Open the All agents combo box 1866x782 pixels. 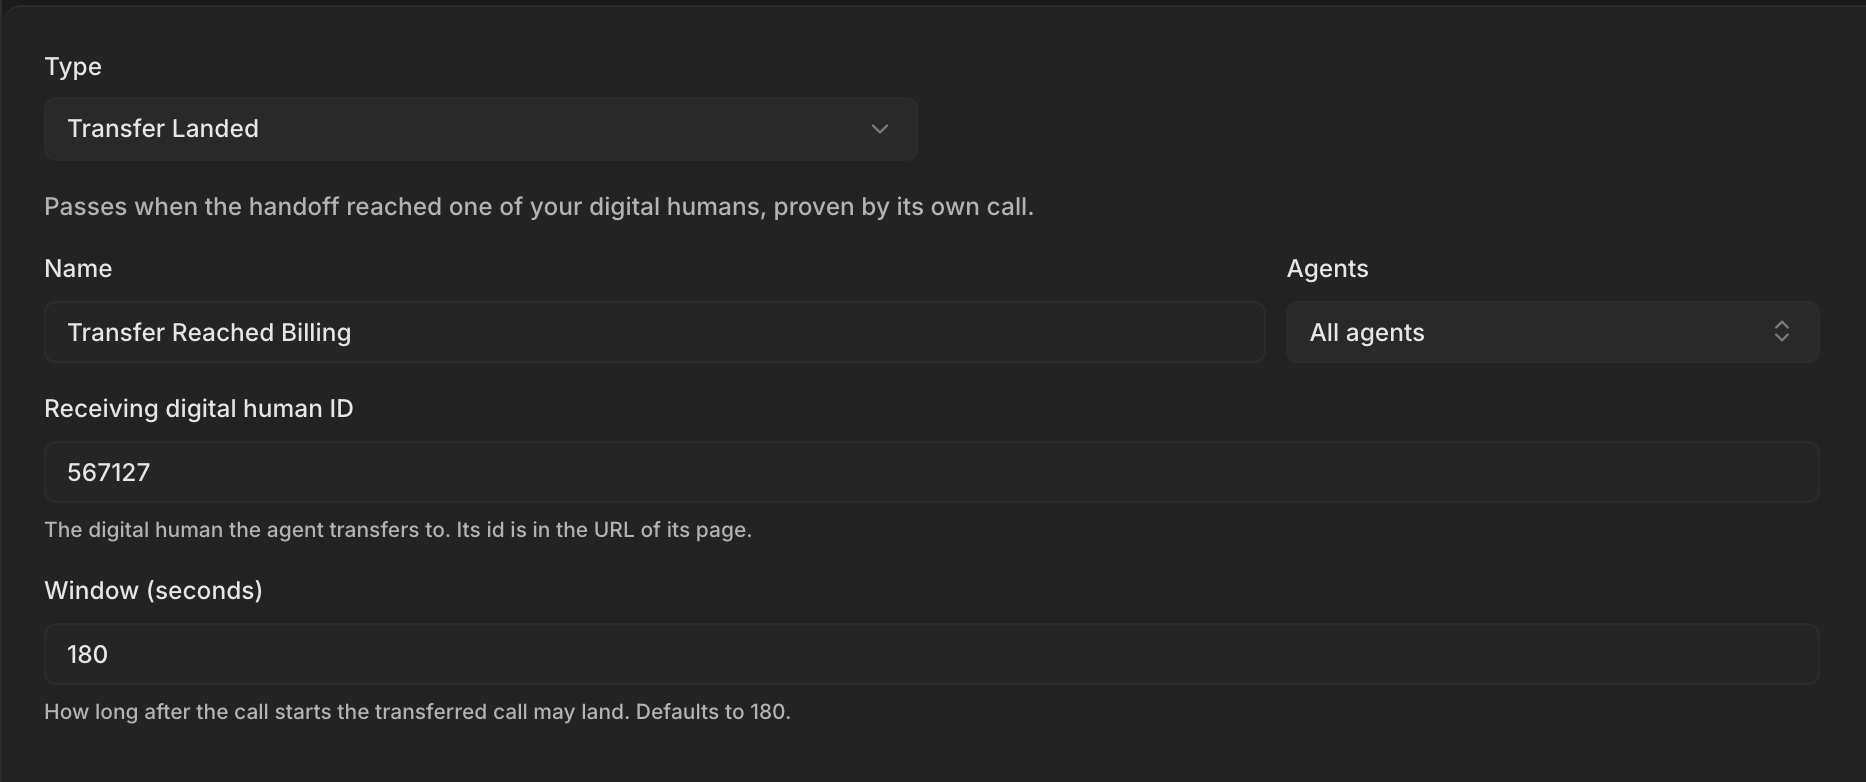pyautogui.click(x=1552, y=332)
